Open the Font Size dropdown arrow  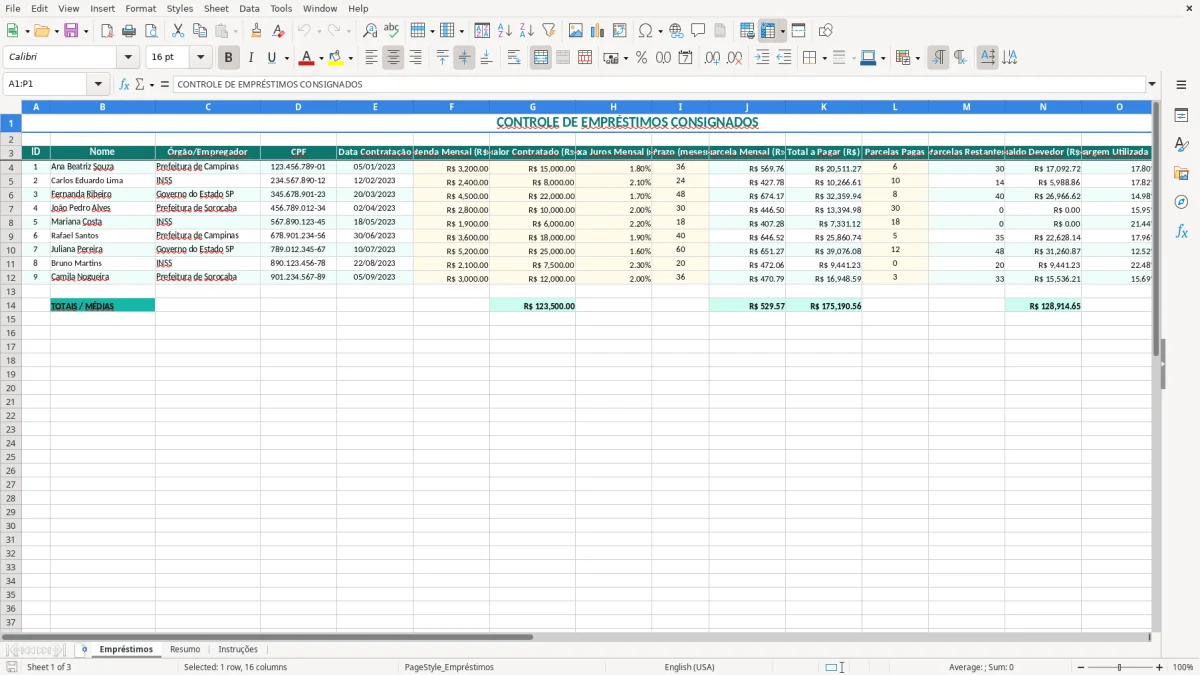pos(201,58)
